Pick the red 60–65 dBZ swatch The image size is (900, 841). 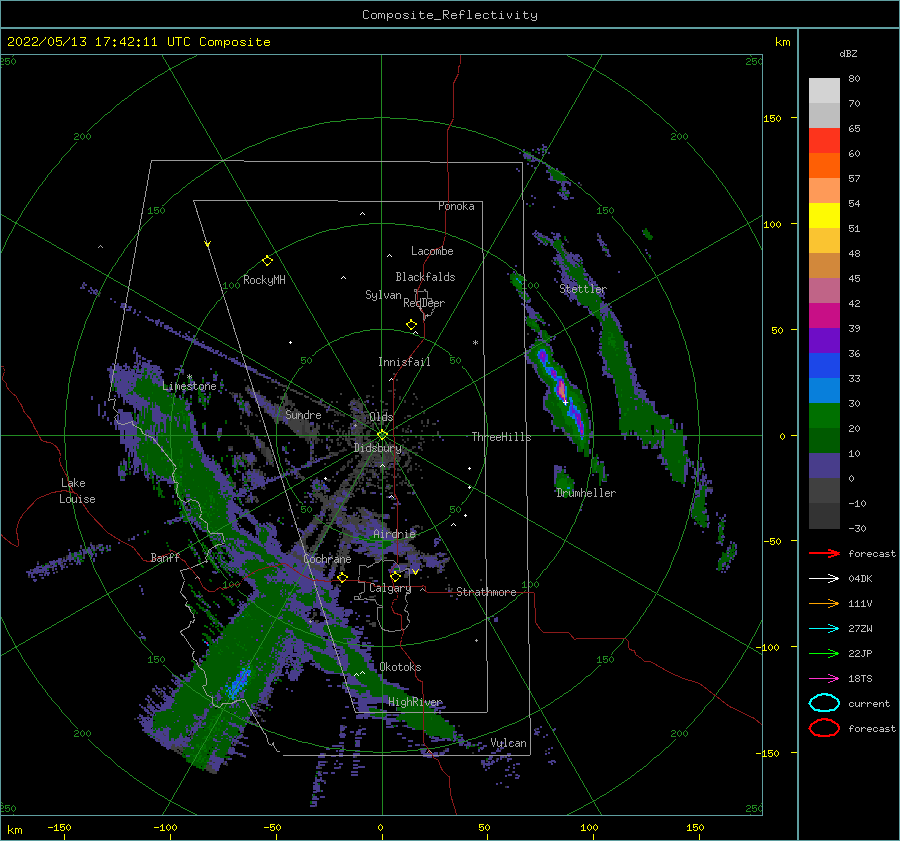point(824,141)
